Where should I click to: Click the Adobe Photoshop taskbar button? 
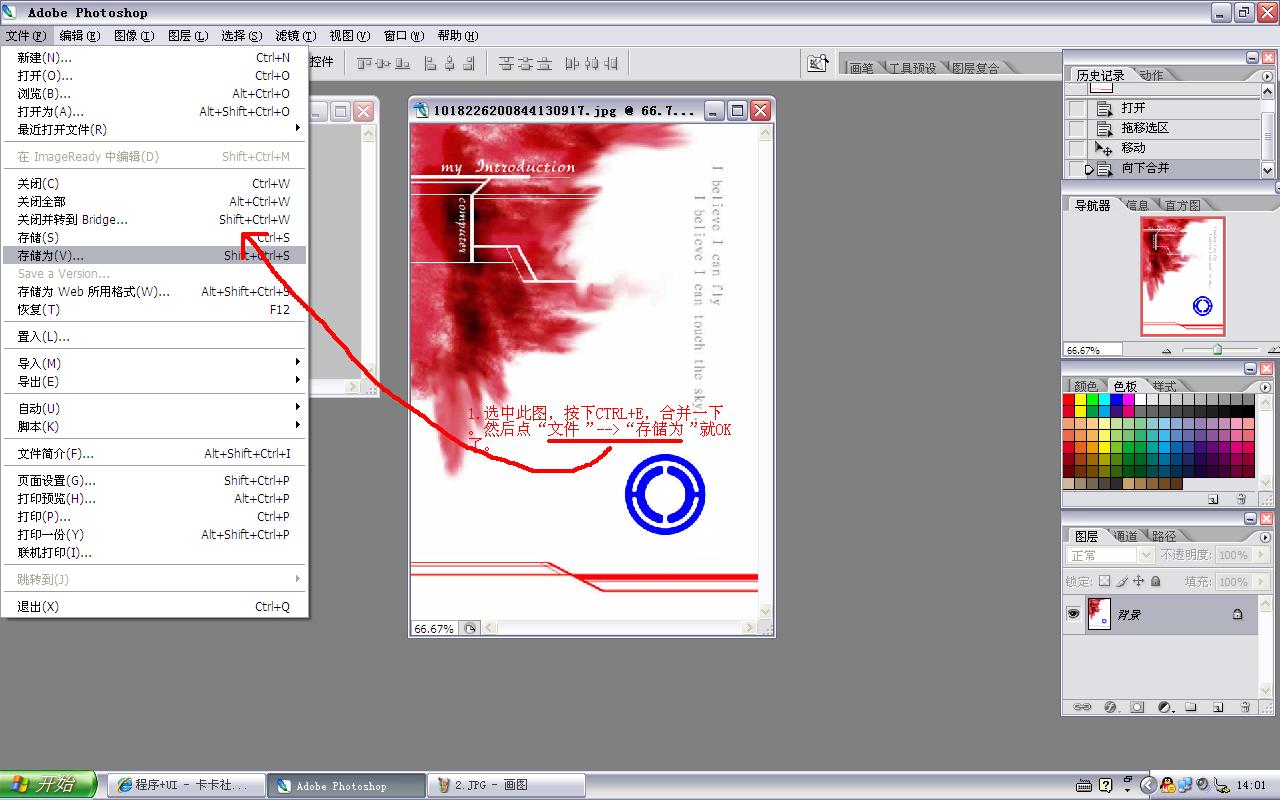point(347,785)
